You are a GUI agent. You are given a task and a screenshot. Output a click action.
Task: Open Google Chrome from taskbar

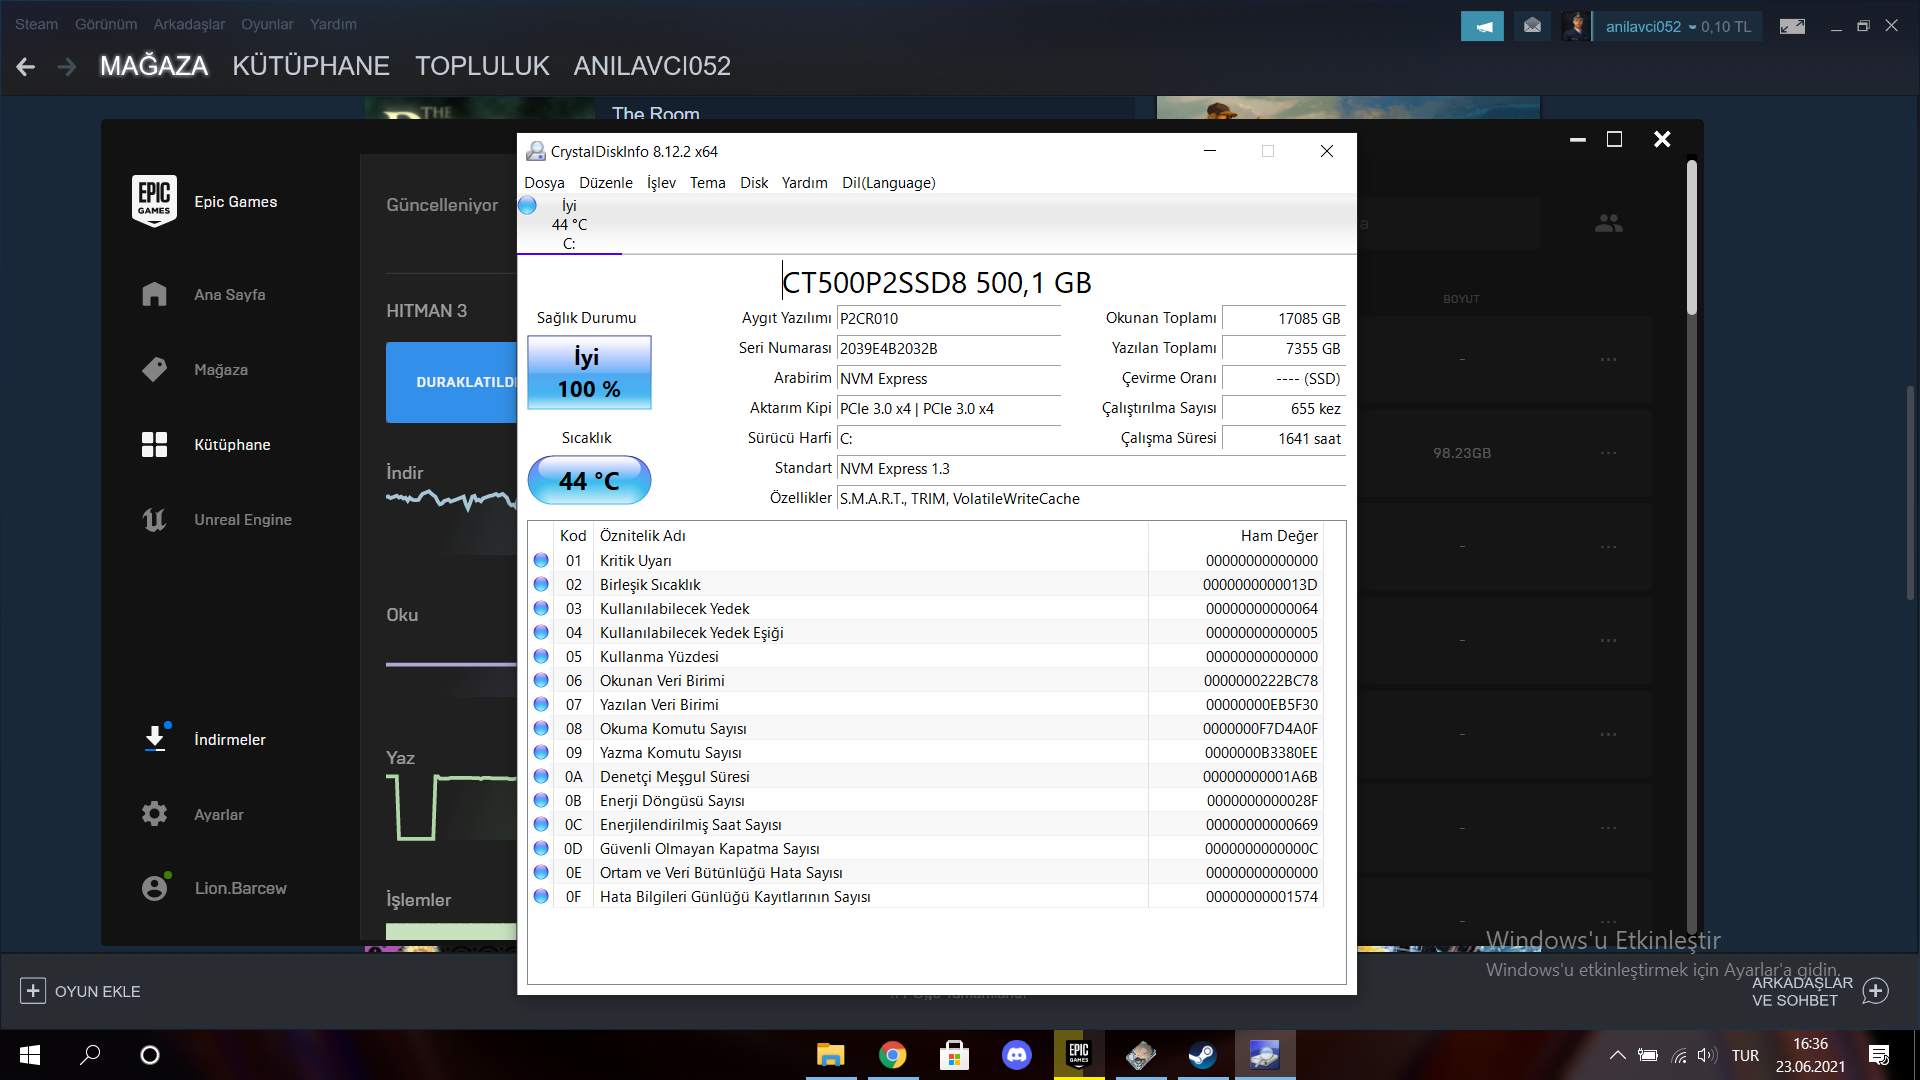coord(893,1055)
